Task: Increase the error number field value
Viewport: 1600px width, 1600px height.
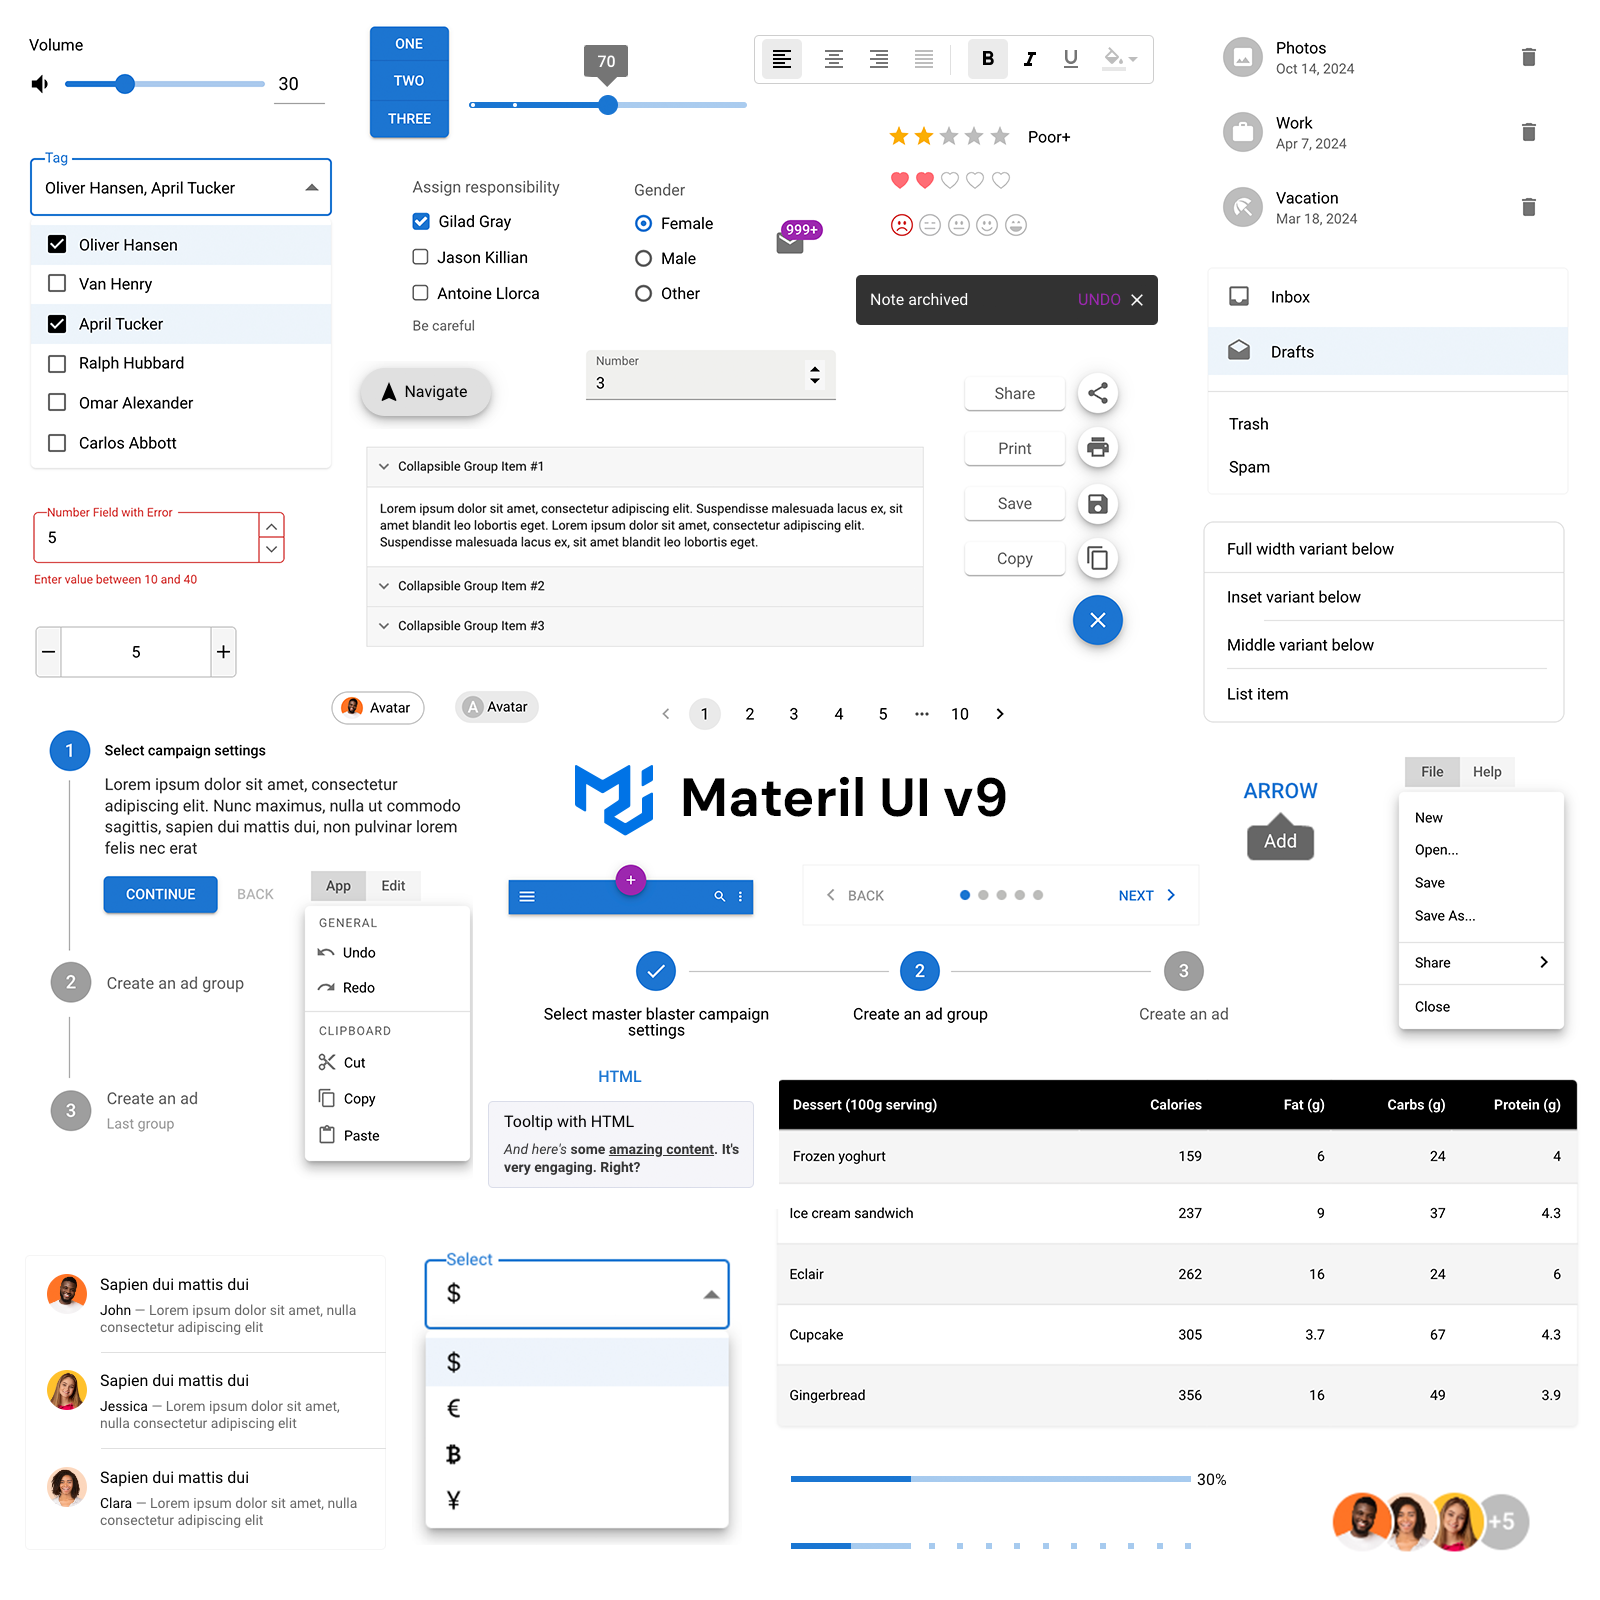Action: pyautogui.click(x=271, y=526)
